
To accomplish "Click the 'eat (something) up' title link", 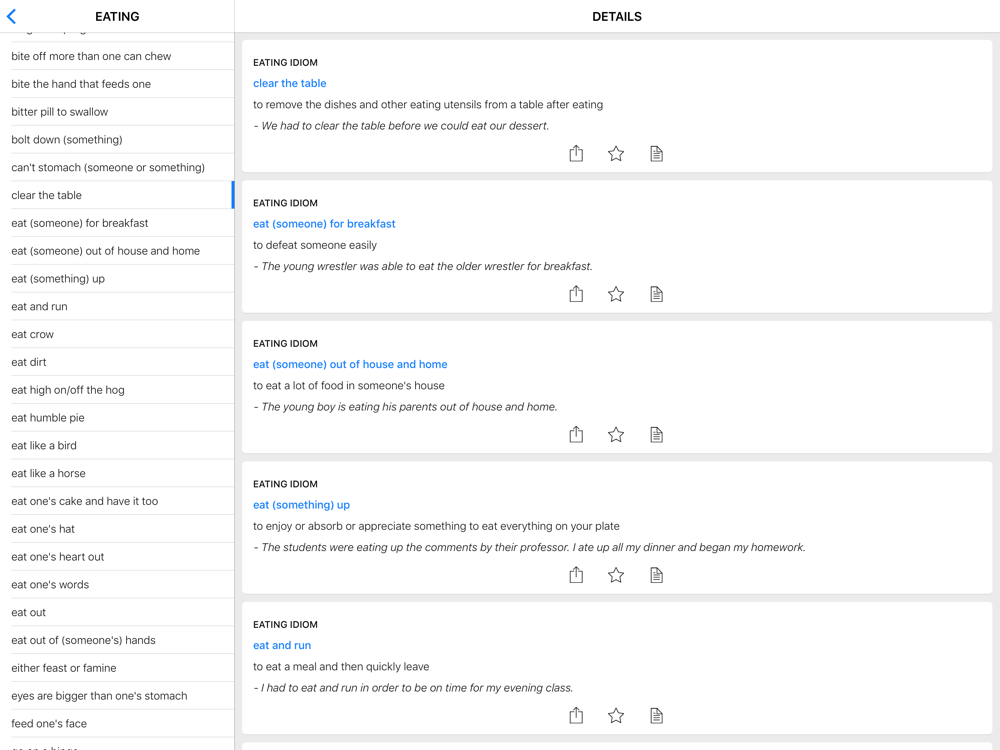I will pyautogui.click(x=301, y=505).
